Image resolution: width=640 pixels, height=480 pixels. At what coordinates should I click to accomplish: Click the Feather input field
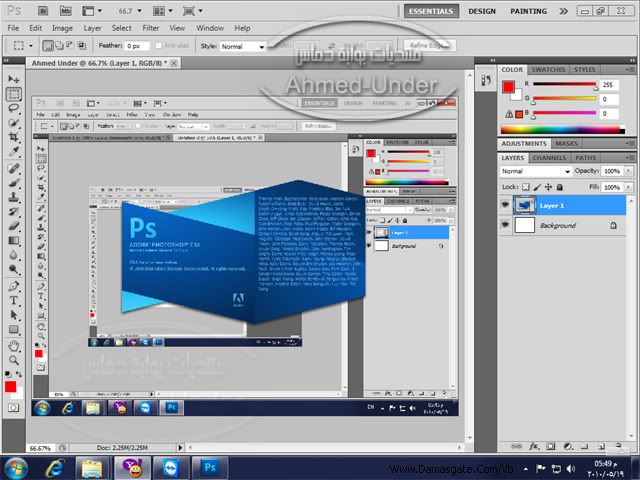click(137, 46)
